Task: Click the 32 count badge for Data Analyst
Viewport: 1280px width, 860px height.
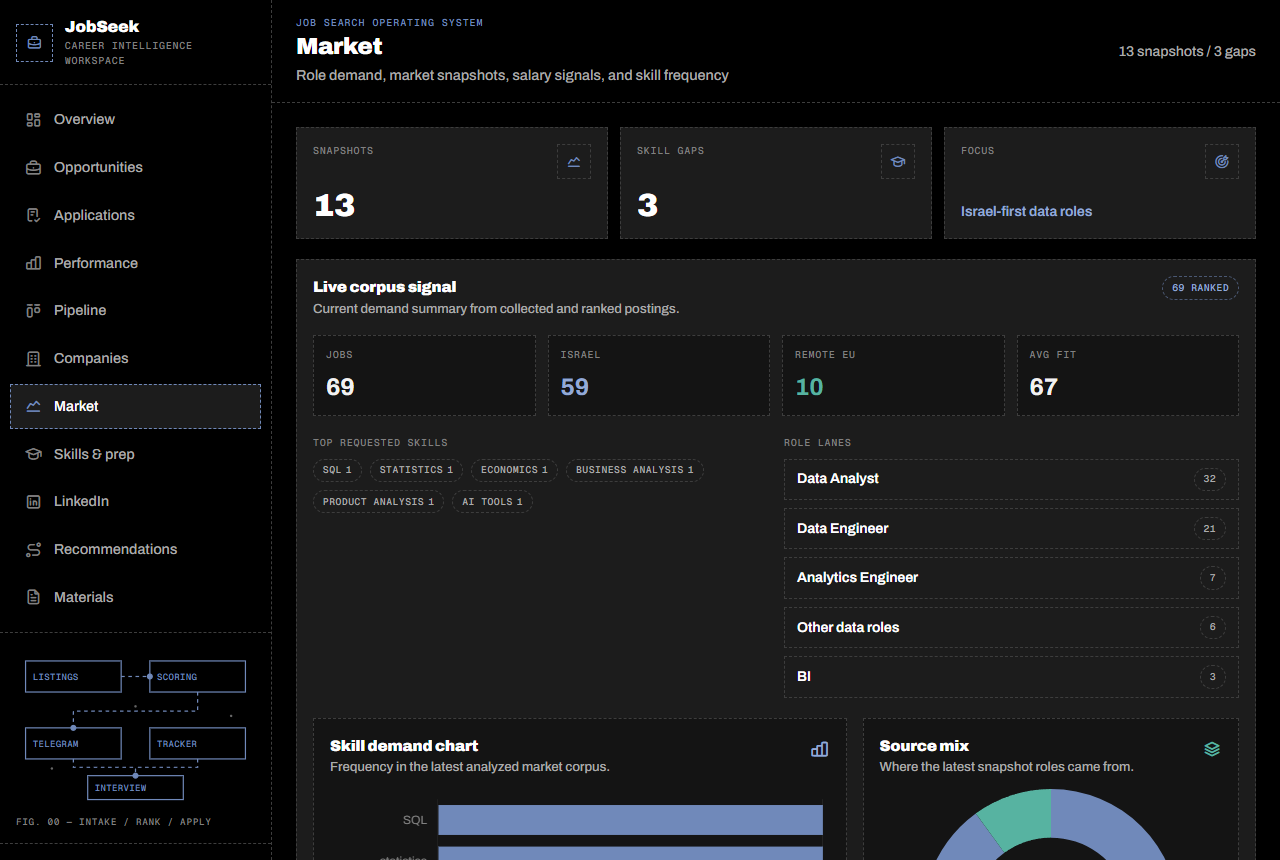Action: coord(1209,479)
